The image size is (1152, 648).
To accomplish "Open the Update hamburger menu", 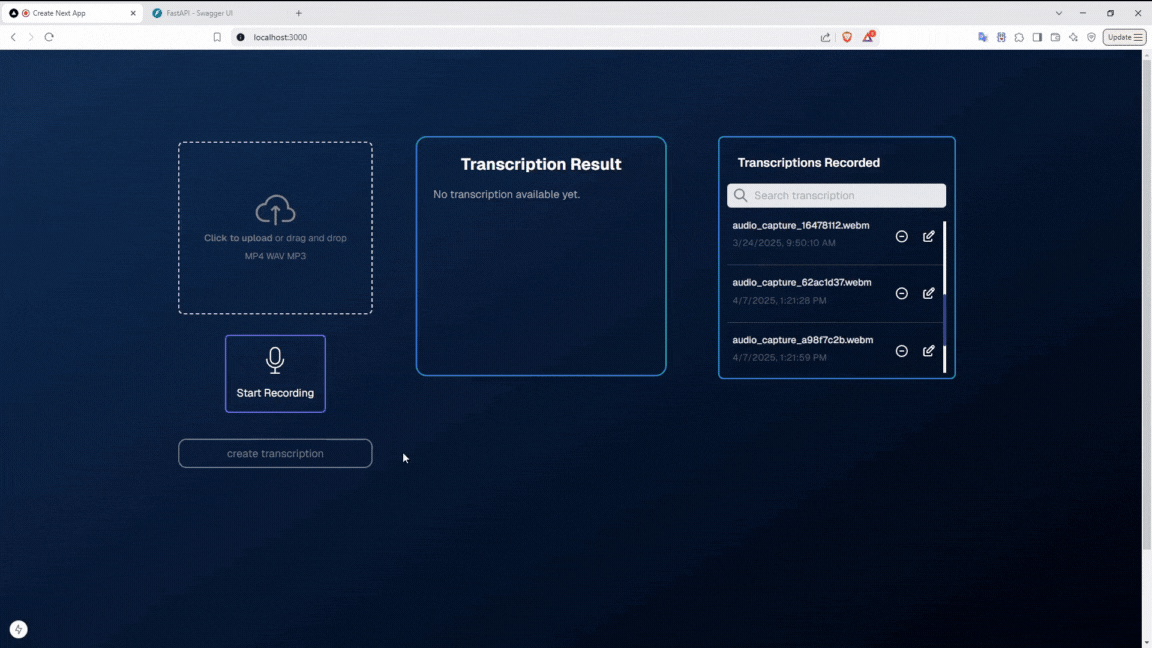I will tap(1124, 37).
